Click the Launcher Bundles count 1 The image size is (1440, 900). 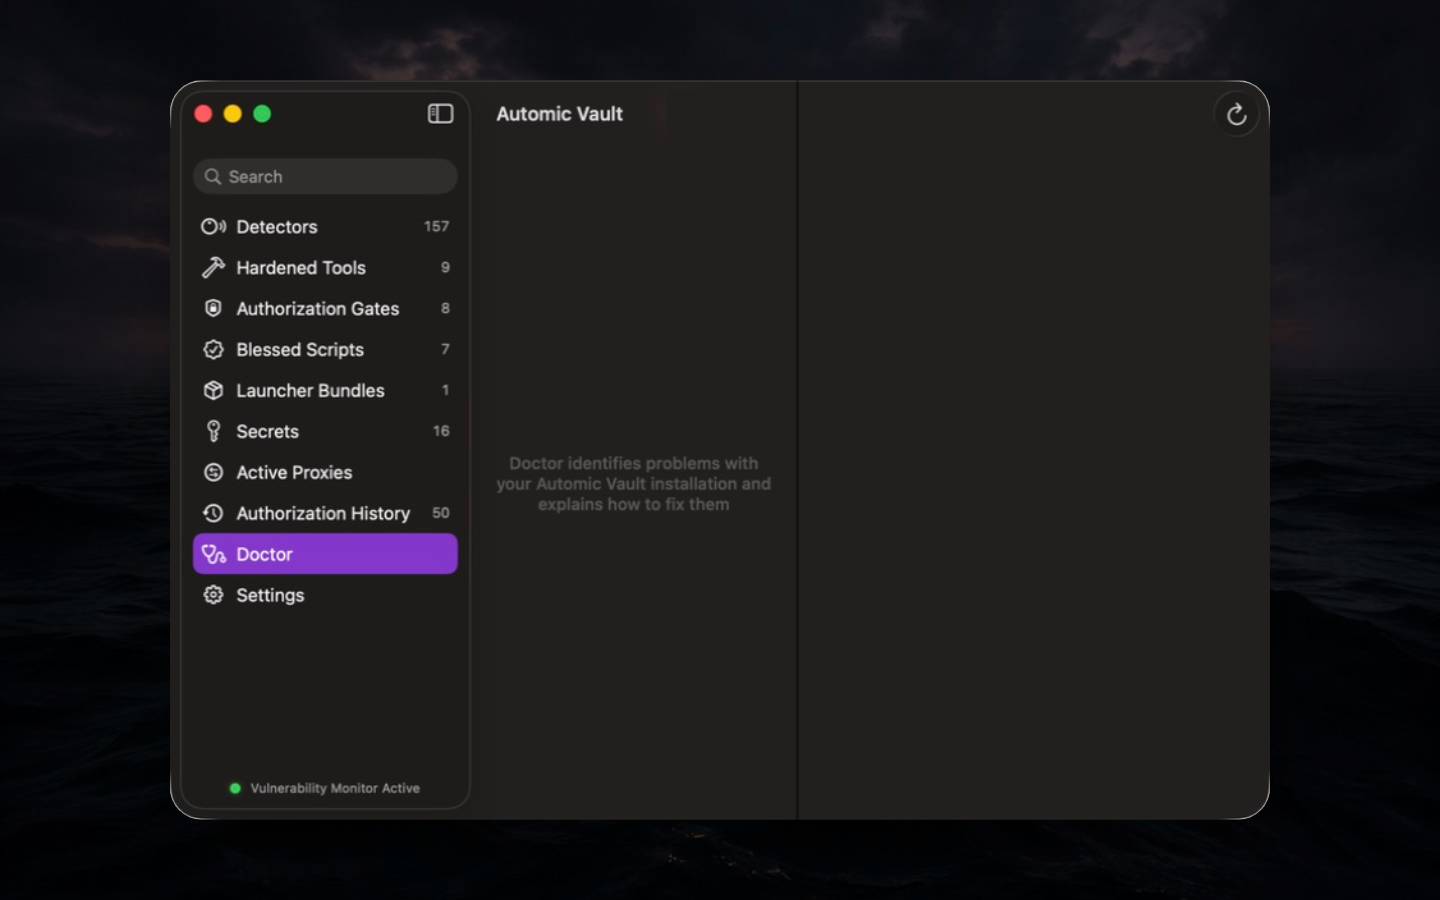pos(445,391)
